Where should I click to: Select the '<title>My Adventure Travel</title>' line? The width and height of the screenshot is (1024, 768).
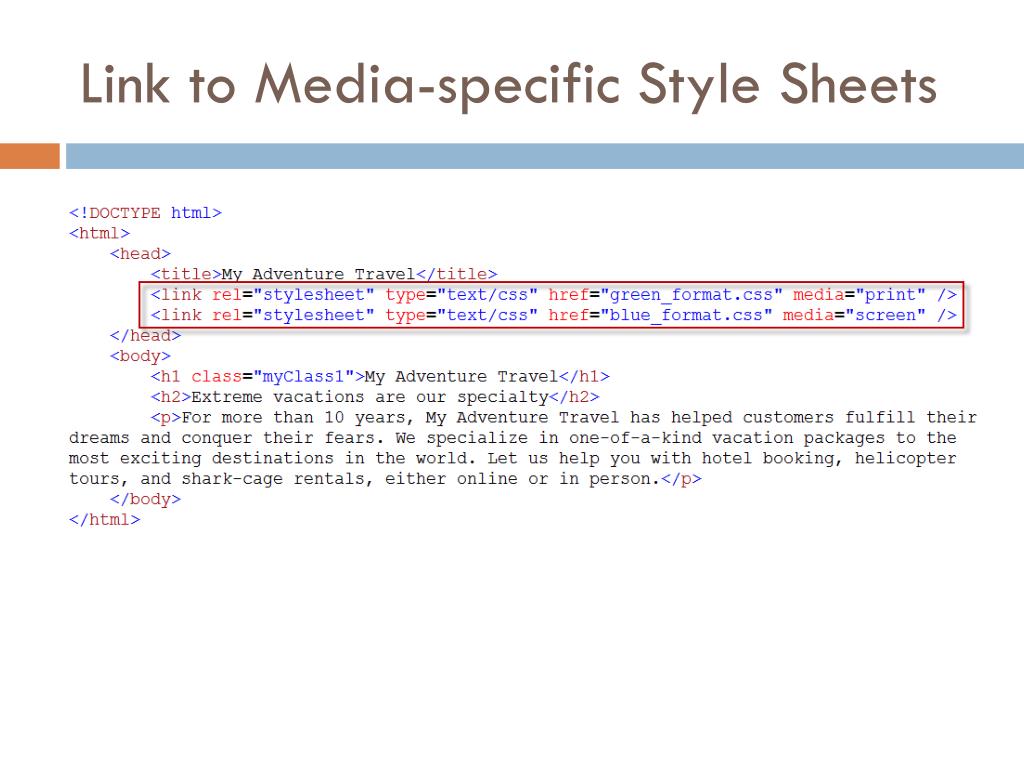(324, 274)
